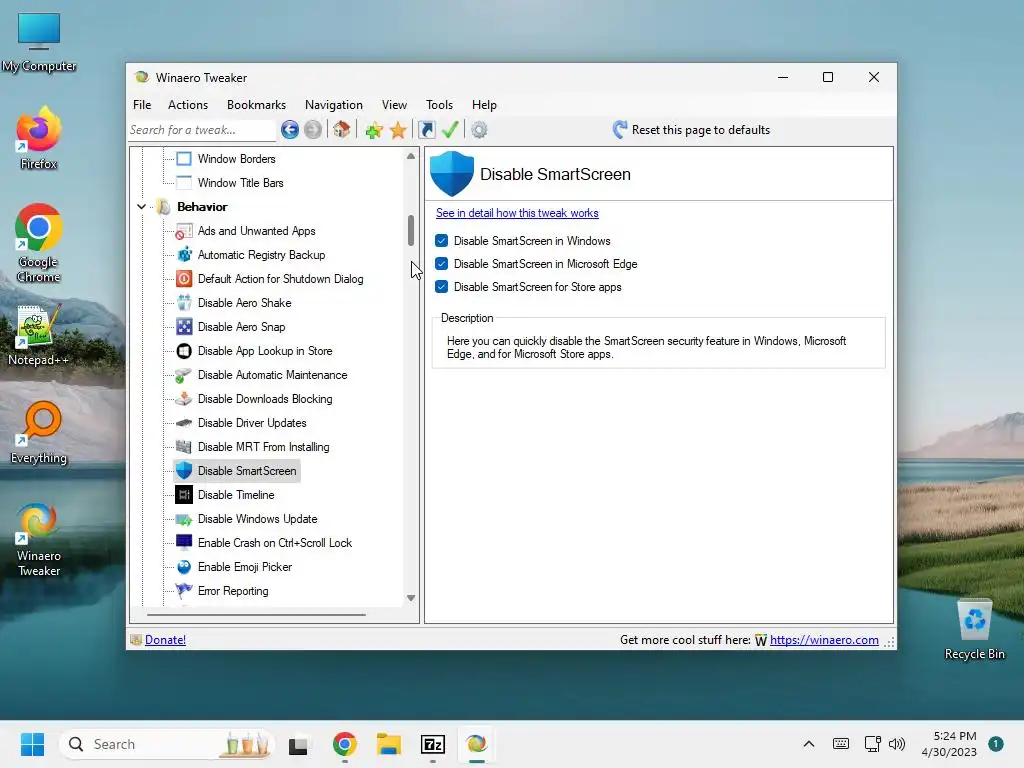1024x768 pixels.
Task: Open settings gear icon in toolbar
Action: point(479,130)
